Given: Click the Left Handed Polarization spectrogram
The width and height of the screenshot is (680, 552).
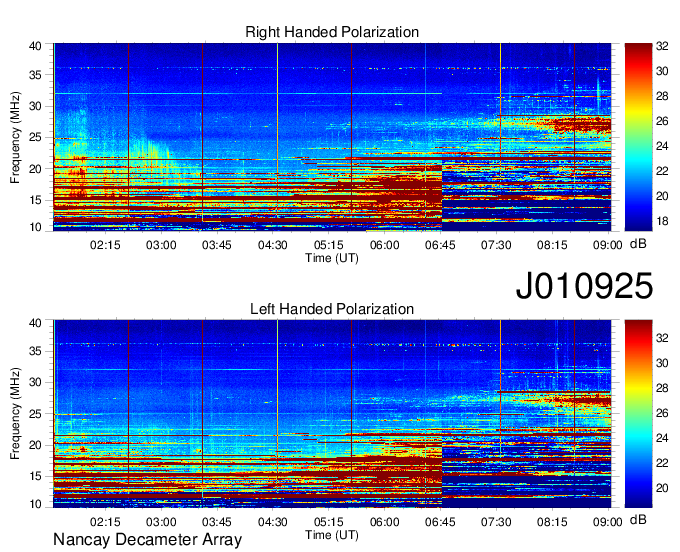Looking at the screenshot, I should (332, 414).
